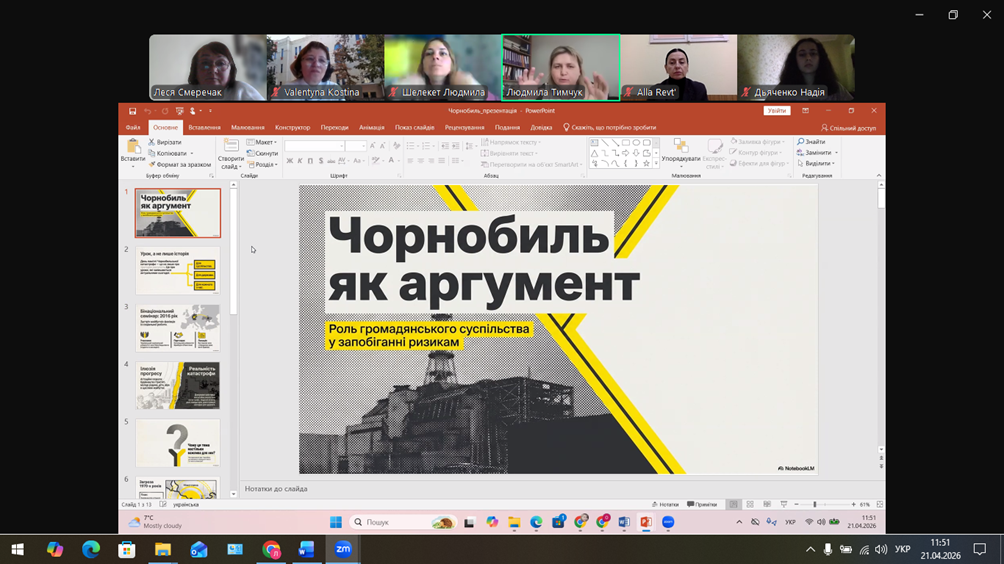Click the Share (Спільний доступ) button
Image resolution: width=1004 pixels, height=564 pixels.
click(x=849, y=128)
